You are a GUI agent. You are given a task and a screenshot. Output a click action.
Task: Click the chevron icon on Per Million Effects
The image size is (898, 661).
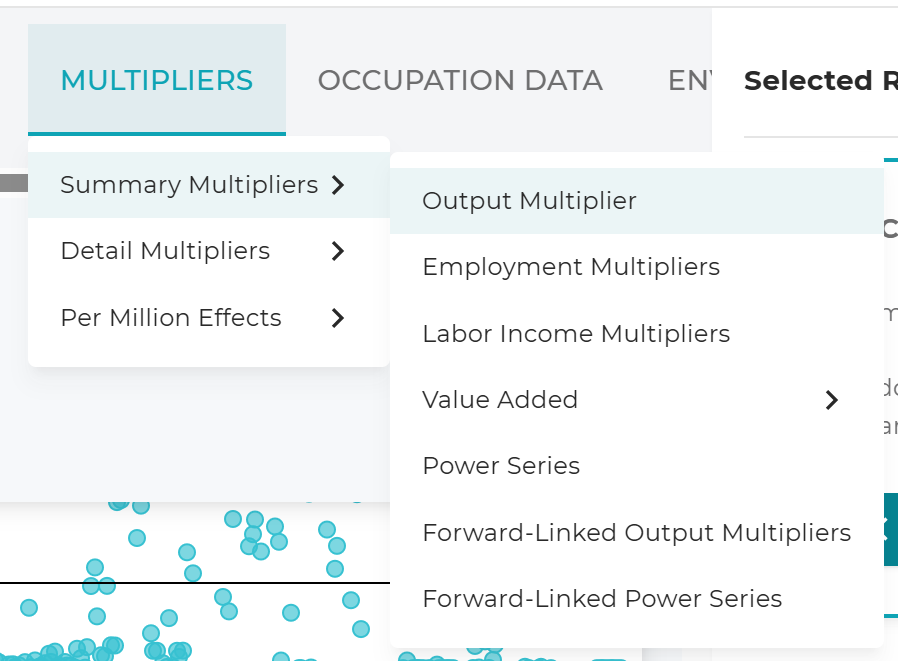tap(339, 317)
